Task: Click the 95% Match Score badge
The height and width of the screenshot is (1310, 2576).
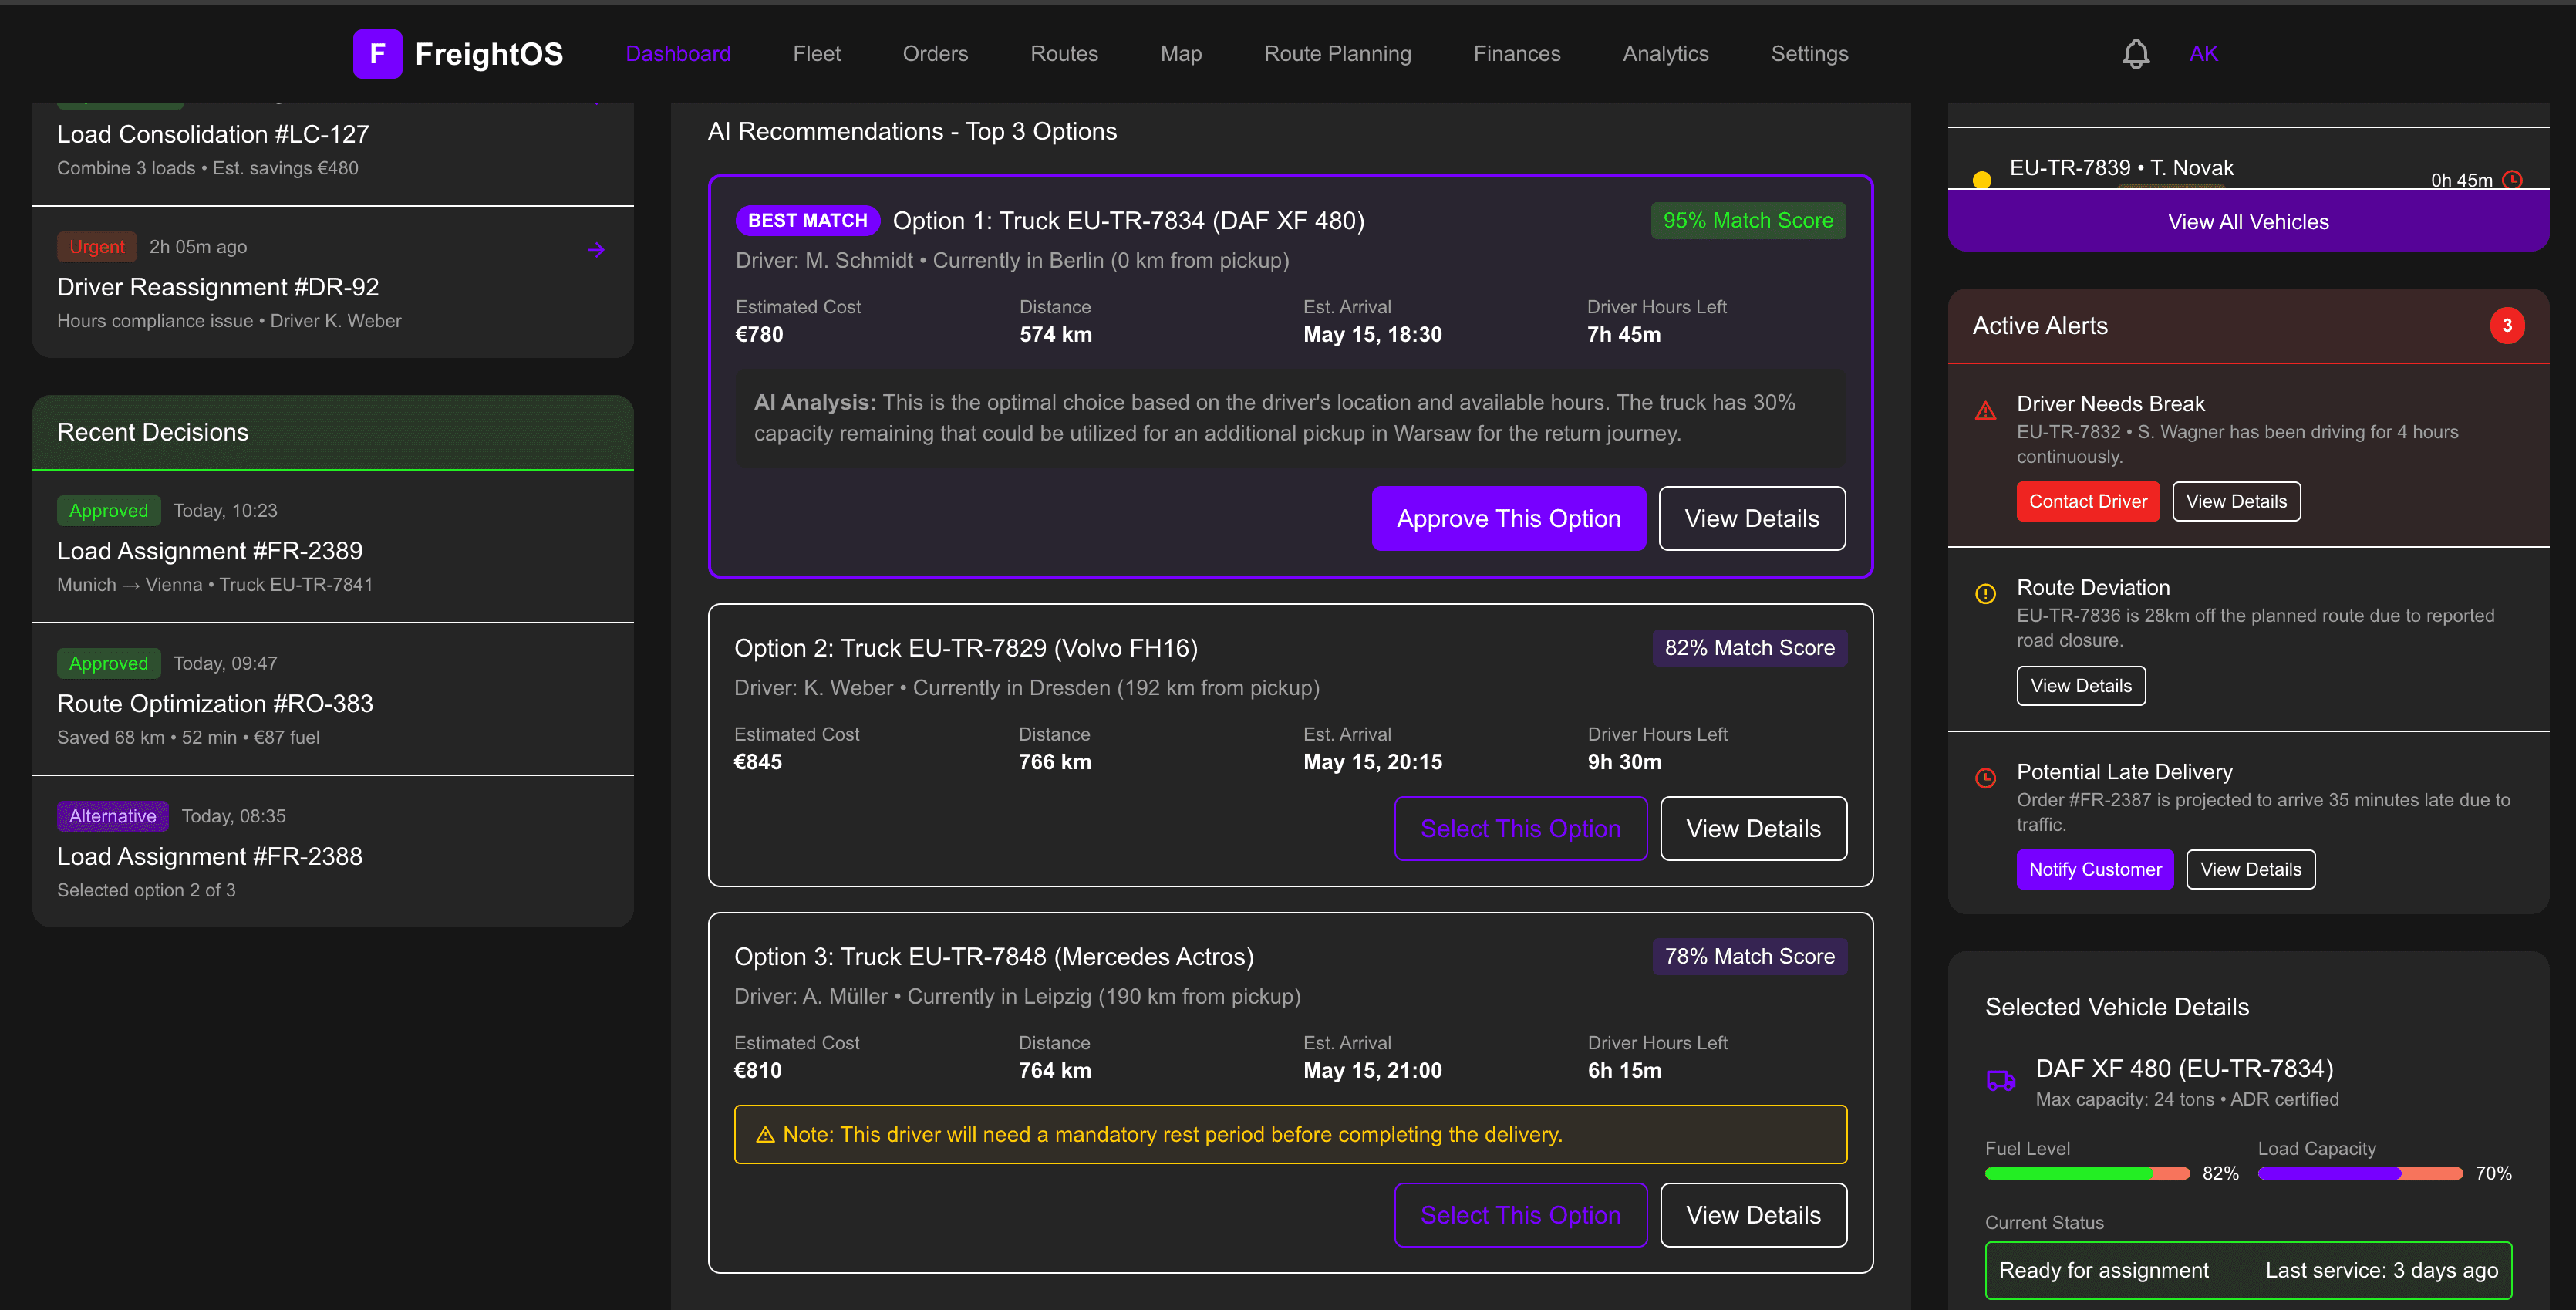Action: coord(1747,220)
